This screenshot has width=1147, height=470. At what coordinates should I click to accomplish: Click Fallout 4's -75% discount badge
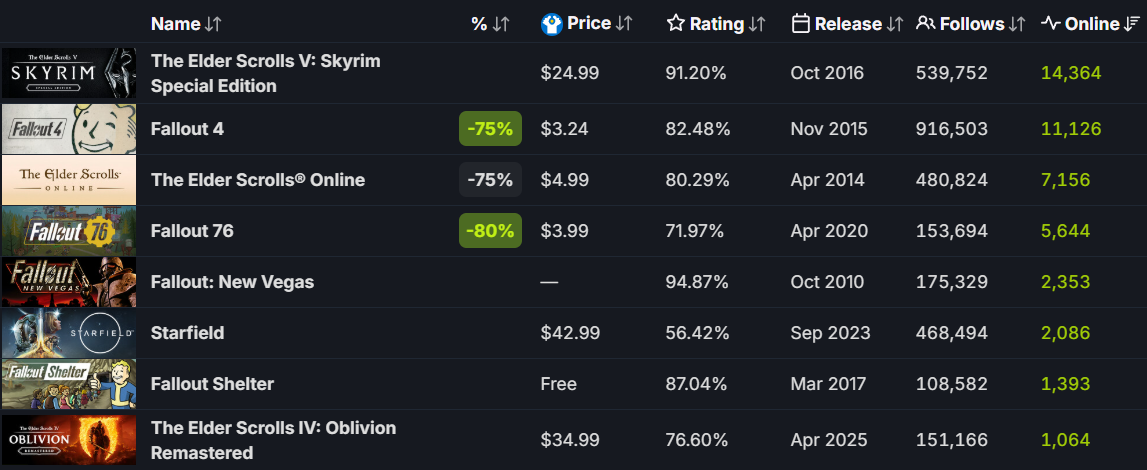coord(490,129)
